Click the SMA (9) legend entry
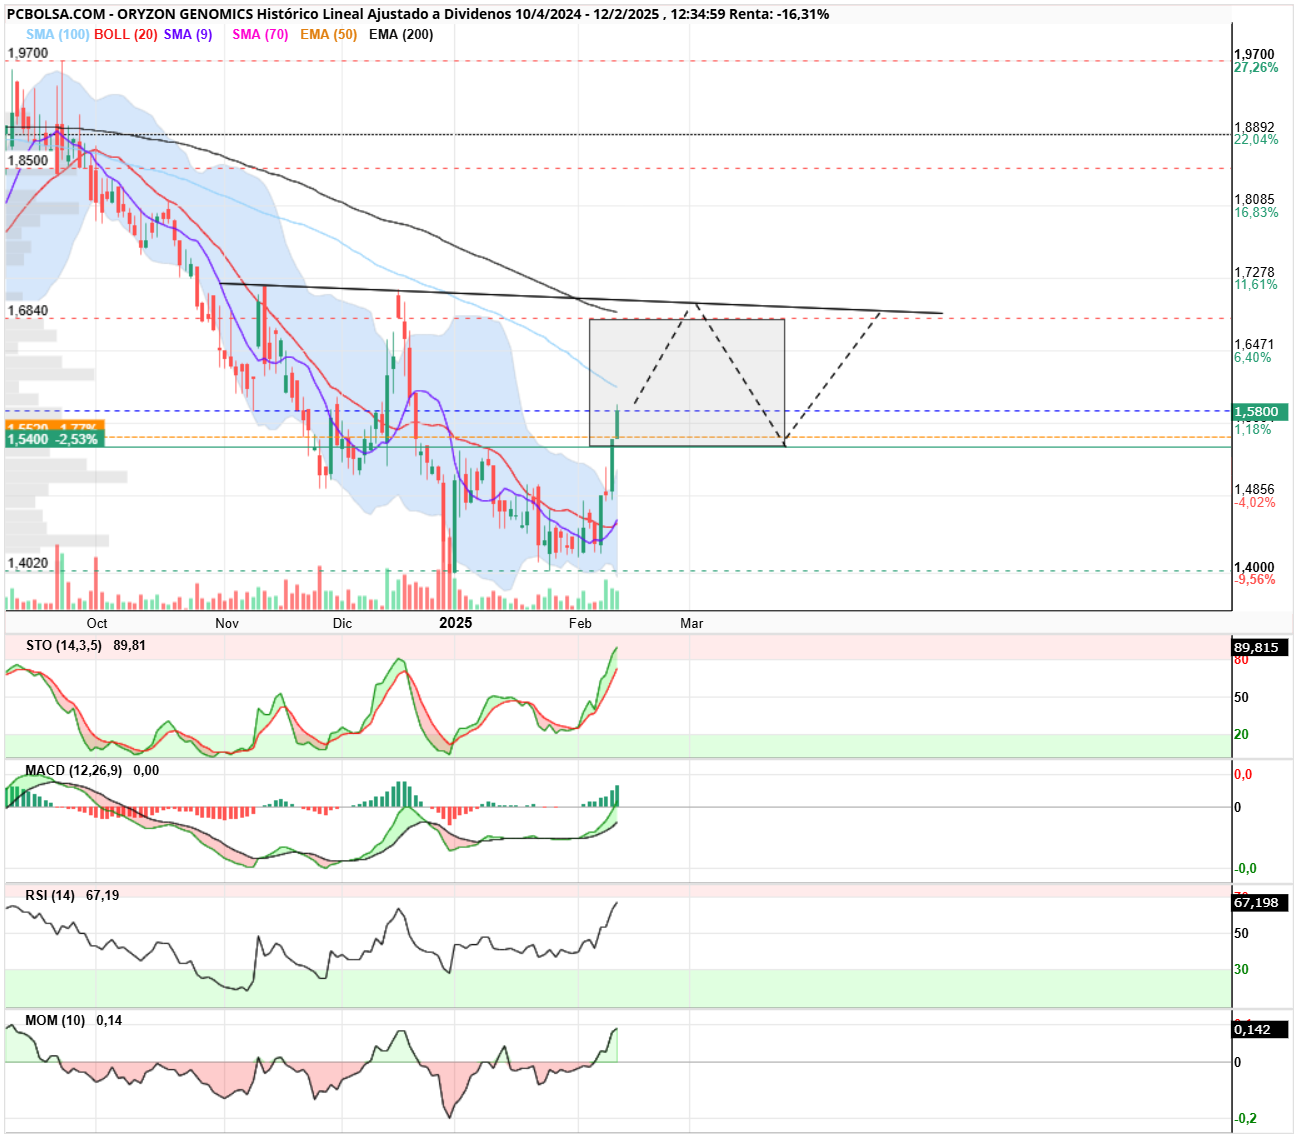 pyautogui.click(x=188, y=34)
